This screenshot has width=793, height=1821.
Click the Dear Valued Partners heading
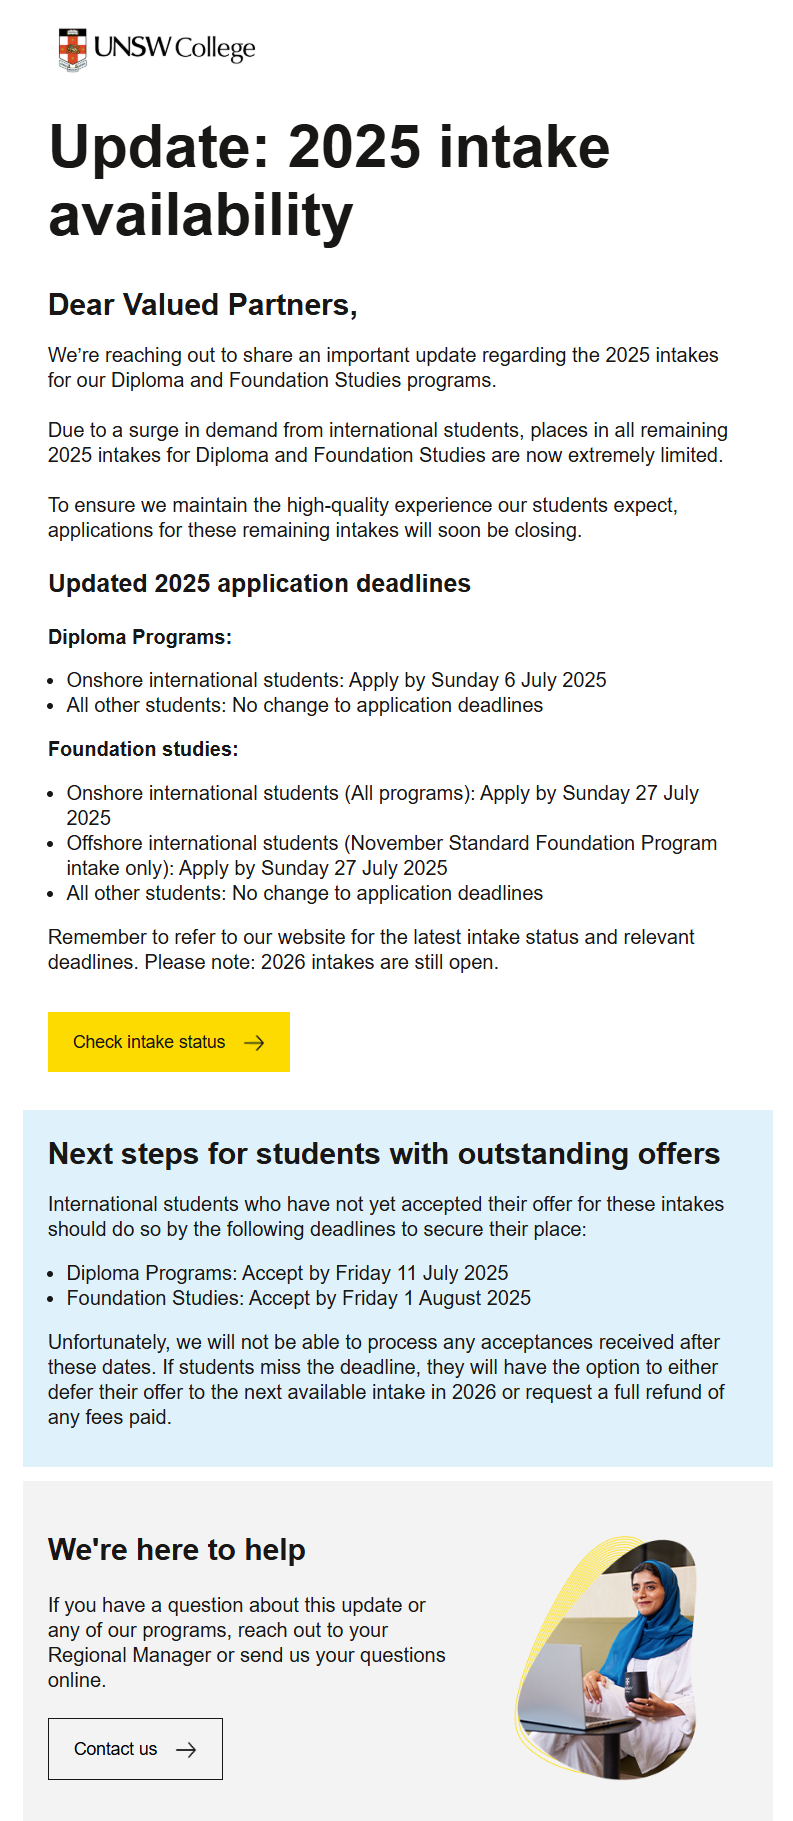(x=203, y=305)
